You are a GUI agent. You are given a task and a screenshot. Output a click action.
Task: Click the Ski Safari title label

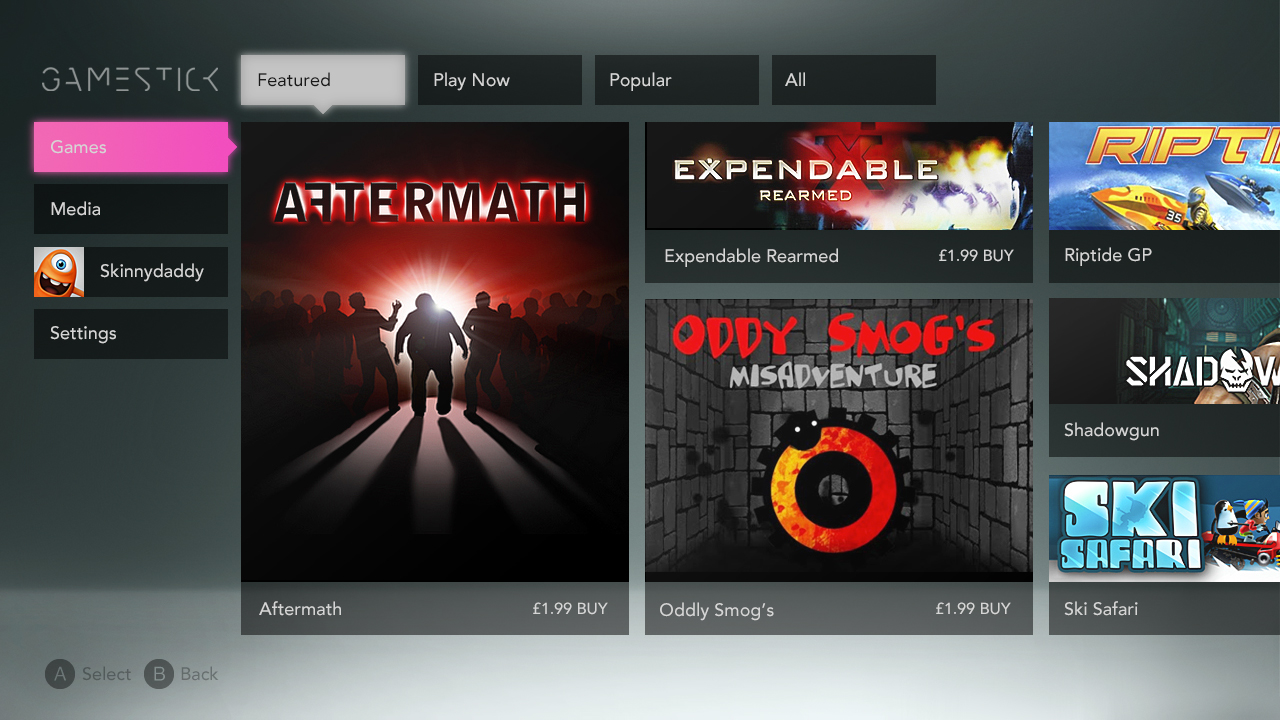tap(1101, 608)
